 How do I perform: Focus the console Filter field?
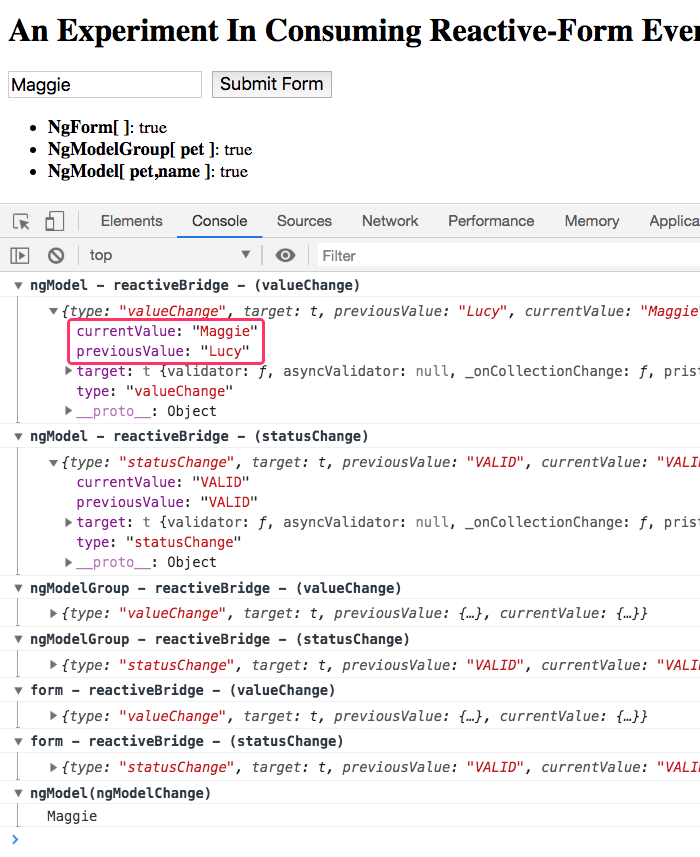(508, 256)
